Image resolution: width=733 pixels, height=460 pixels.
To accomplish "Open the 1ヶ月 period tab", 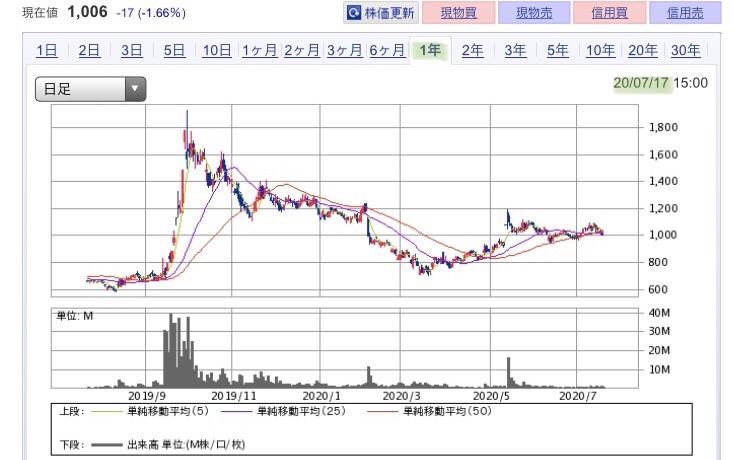I will [259, 50].
